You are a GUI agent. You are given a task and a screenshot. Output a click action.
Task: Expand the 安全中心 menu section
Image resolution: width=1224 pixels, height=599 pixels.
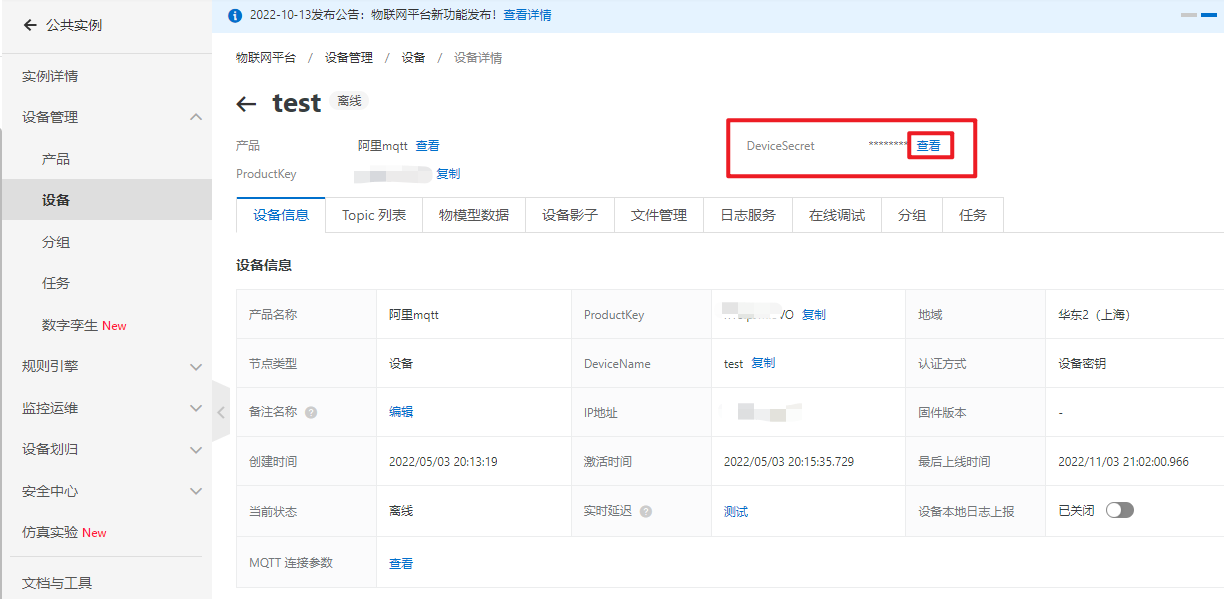(196, 491)
